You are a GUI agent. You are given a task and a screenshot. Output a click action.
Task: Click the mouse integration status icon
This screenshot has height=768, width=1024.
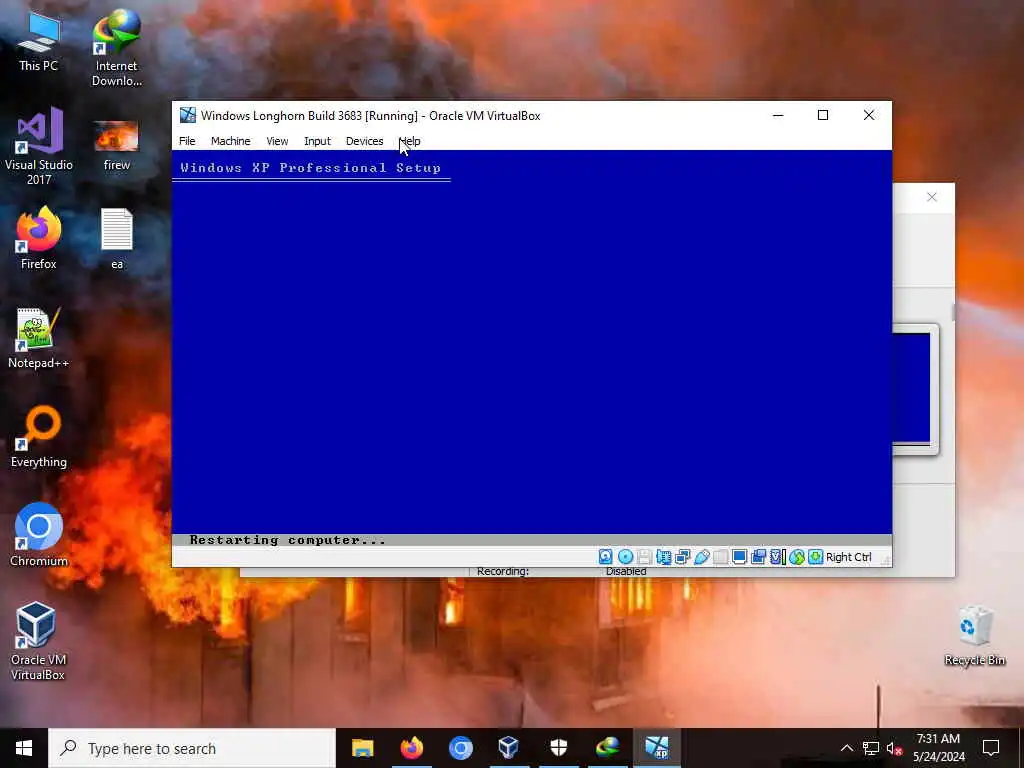click(797, 556)
